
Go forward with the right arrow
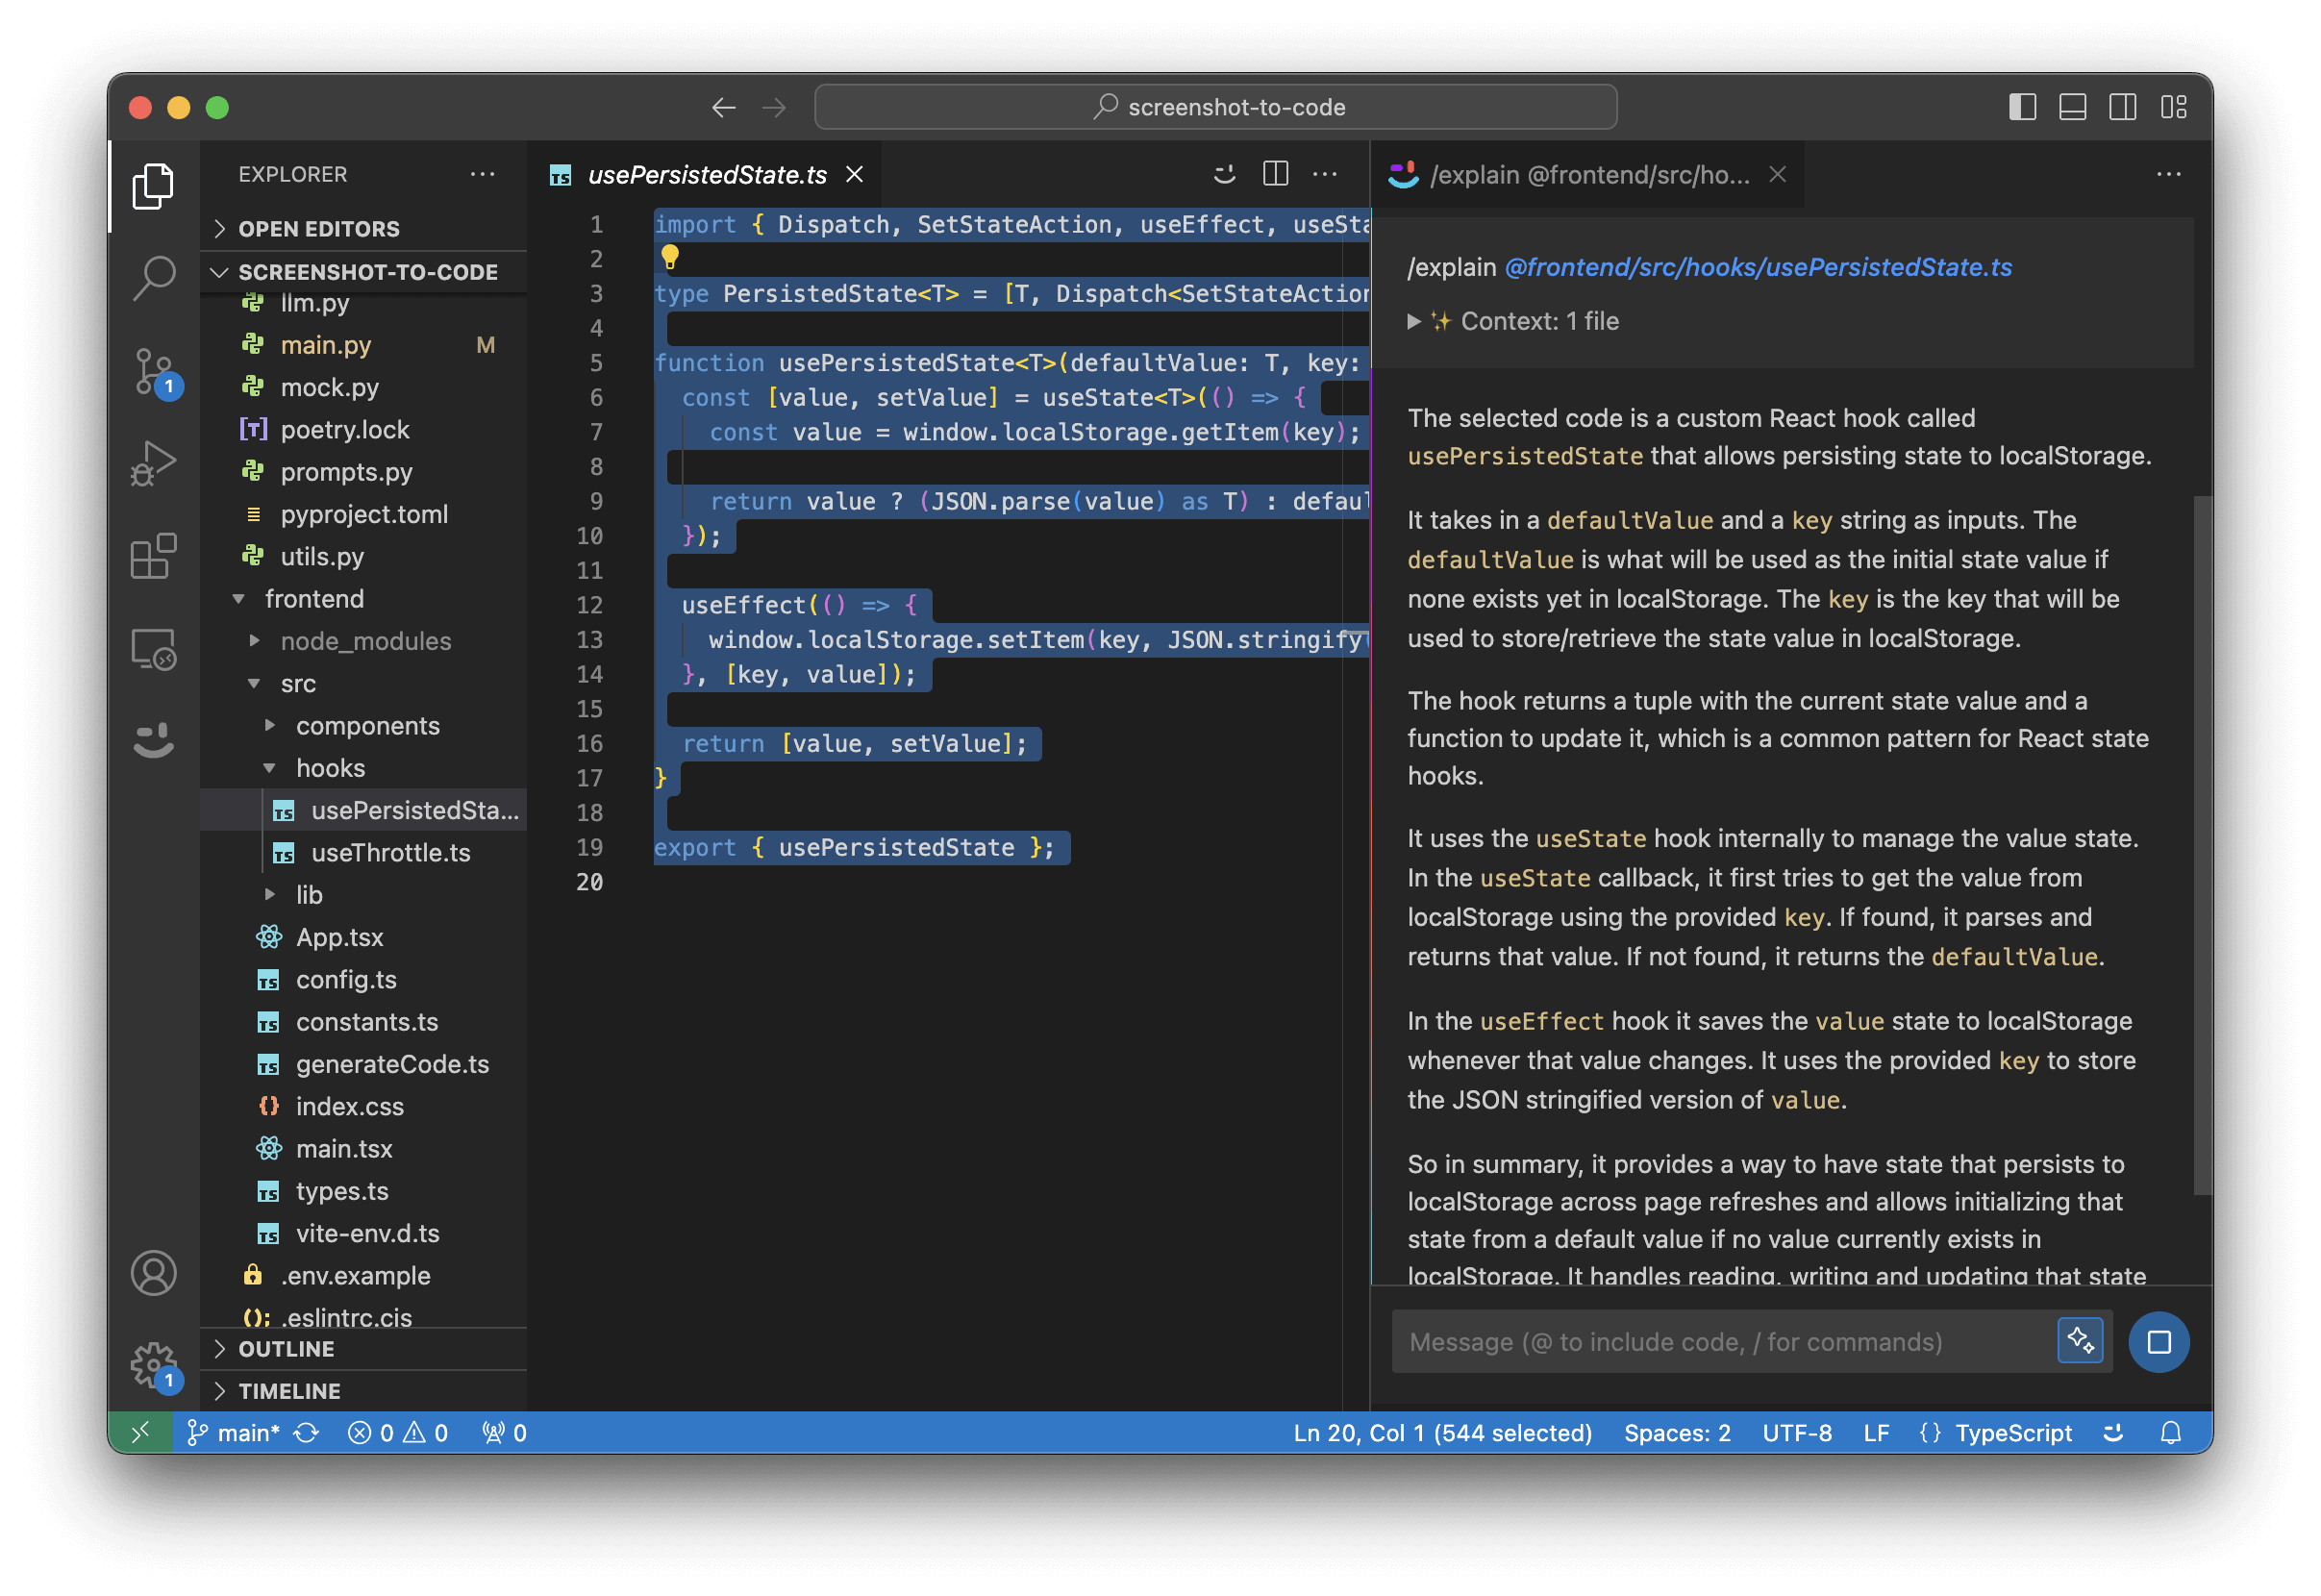774,107
